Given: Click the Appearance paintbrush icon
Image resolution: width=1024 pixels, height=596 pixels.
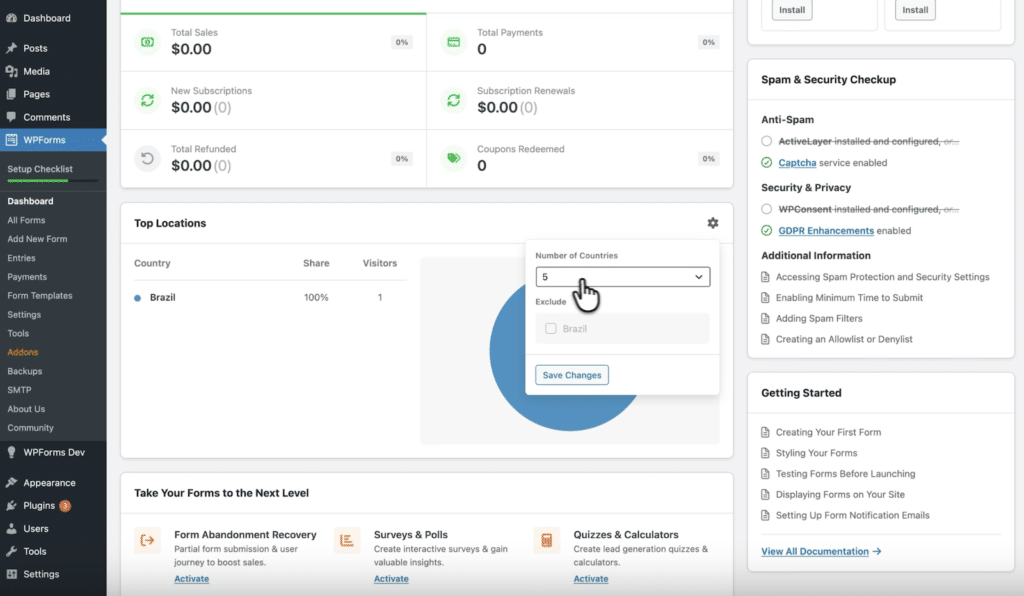Looking at the screenshot, I should pyautogui.click(x=11, y=483).
